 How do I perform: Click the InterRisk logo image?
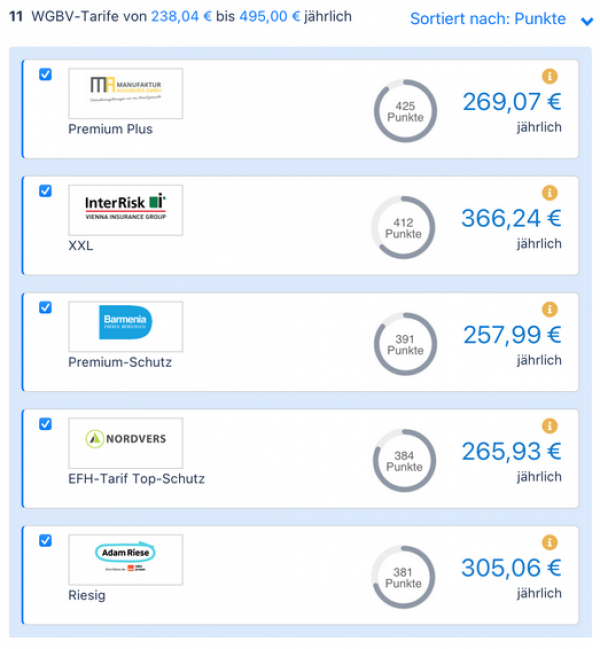[x=126, y=210]
